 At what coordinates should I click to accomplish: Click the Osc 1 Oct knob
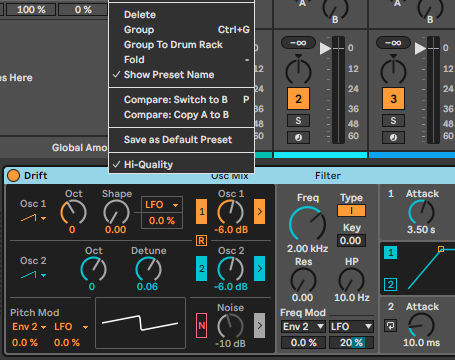73,212
